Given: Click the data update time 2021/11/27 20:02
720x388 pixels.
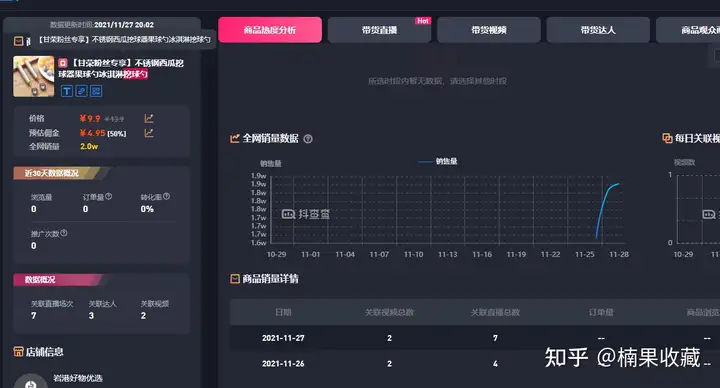Looking at the screenshot, I should [124, 25].
